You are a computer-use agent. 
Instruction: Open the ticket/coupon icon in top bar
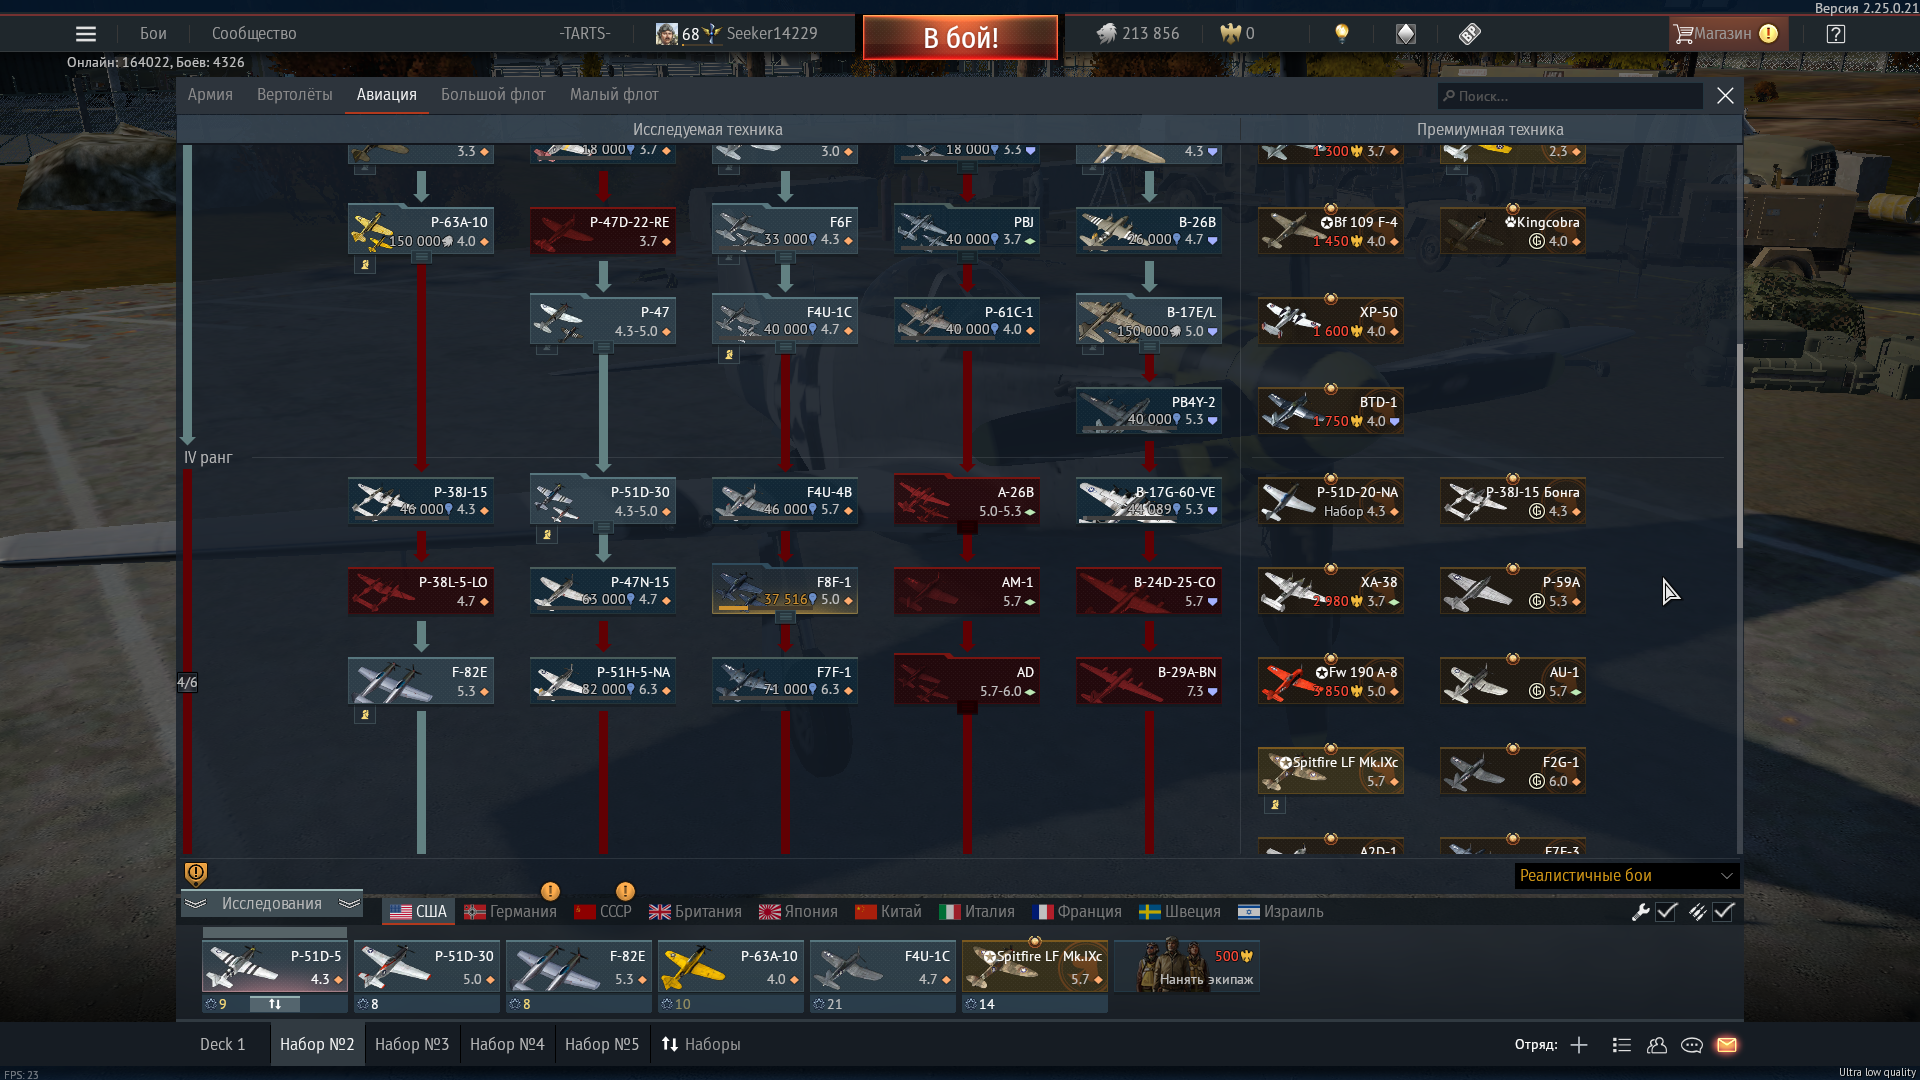pyautogui.click(x=1469, y=34)
